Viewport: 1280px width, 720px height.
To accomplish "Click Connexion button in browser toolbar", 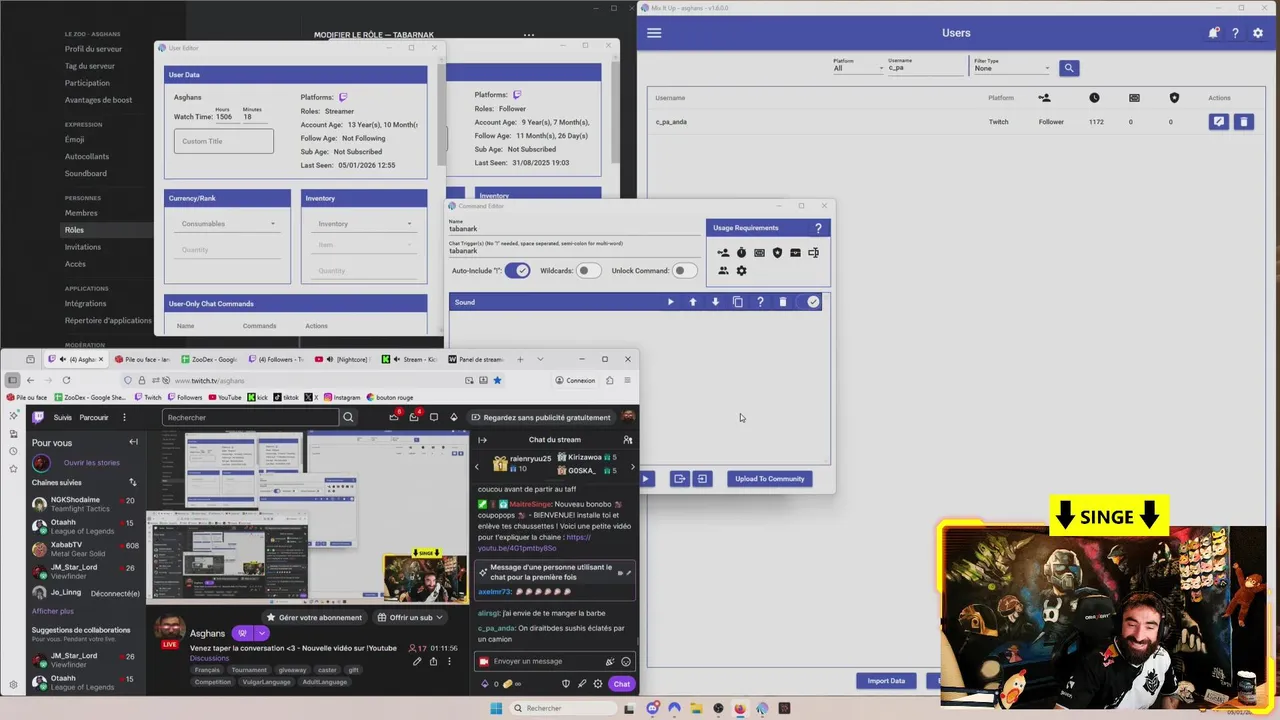I will point(575,380).
